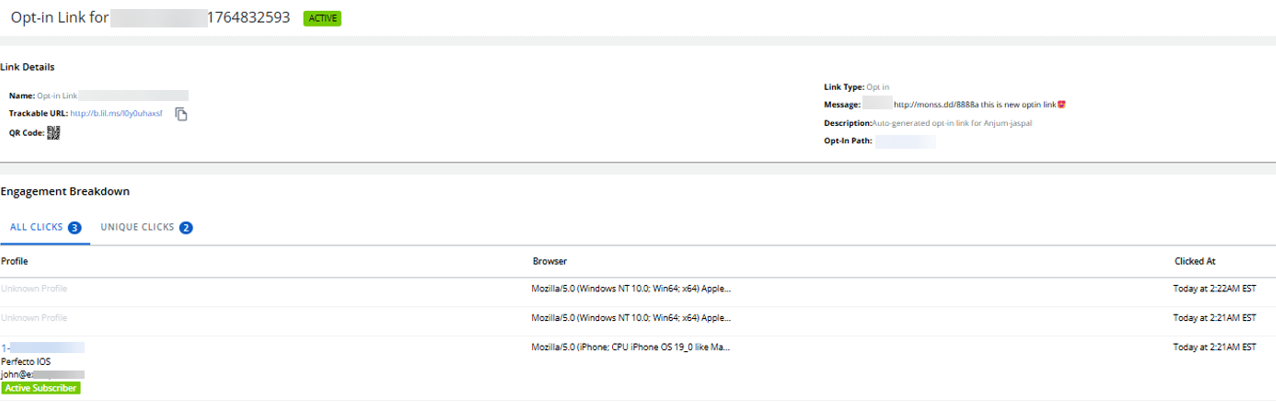Switch to the UNIQUE CLICKS tab

146,228
